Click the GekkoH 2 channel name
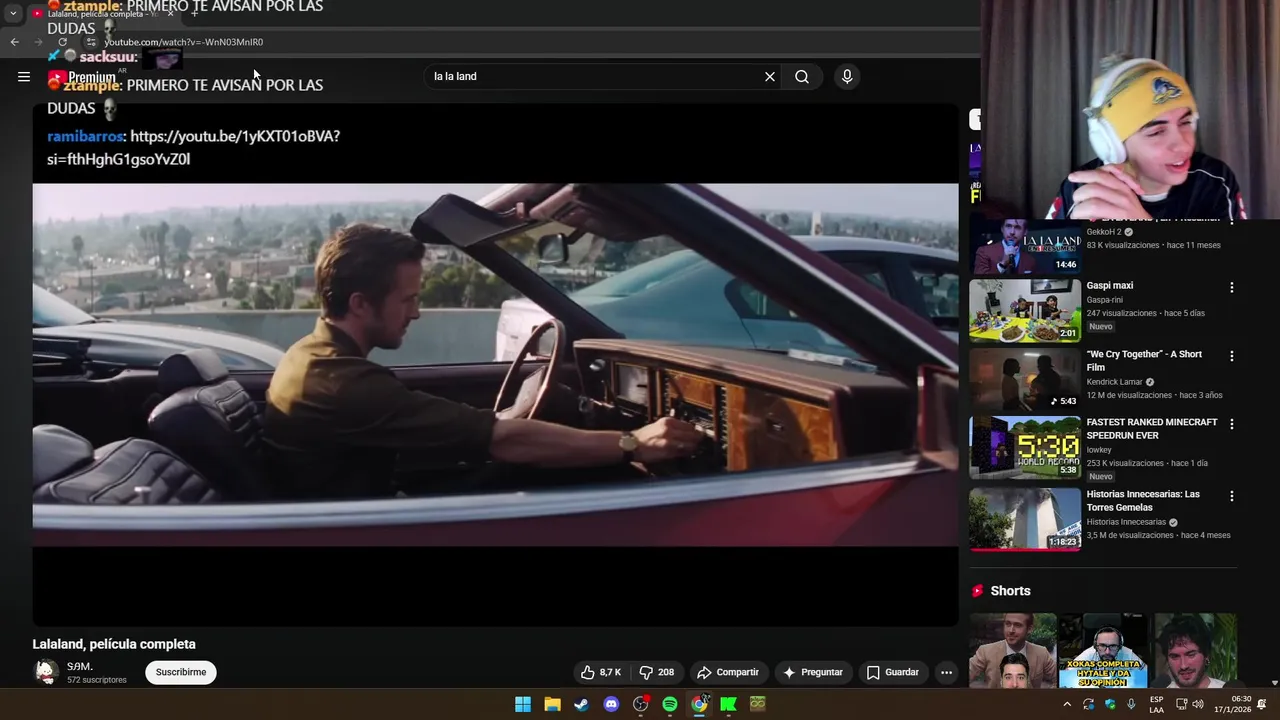This screenshot has height=720, width=1280. pyautogui.click(x=1104, y=232)
